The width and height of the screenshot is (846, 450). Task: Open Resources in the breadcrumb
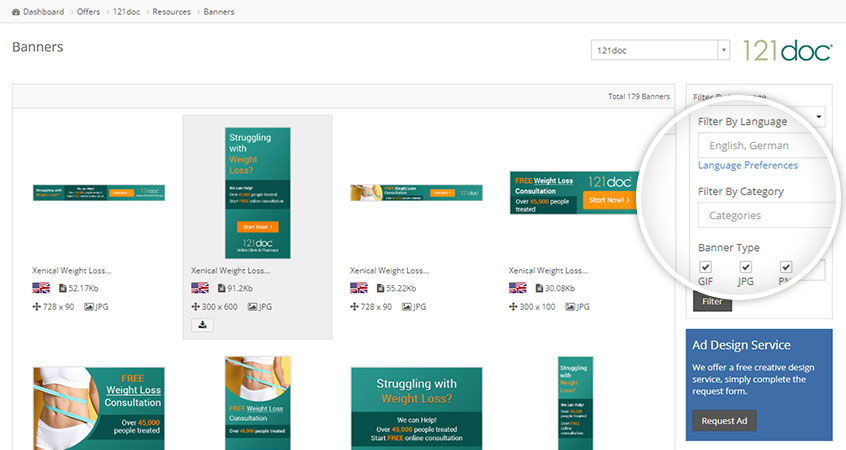172,12
